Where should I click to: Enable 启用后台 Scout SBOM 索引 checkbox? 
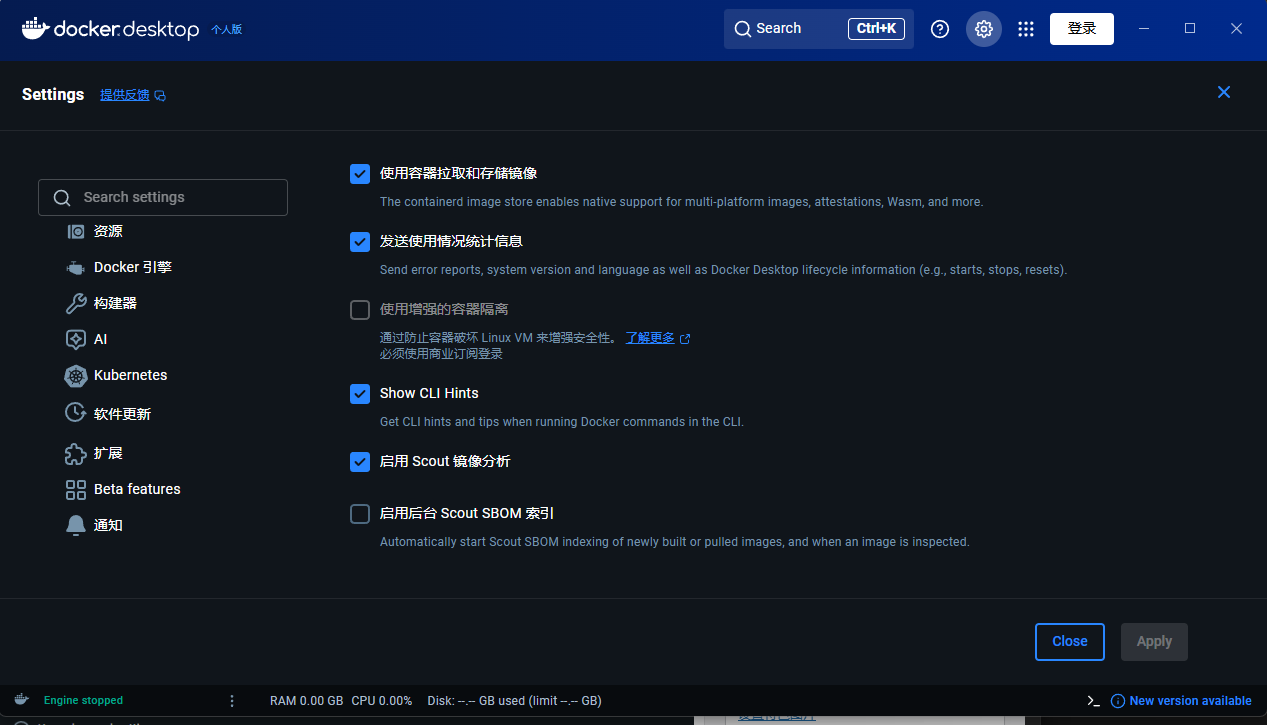[x=360, y=514]
